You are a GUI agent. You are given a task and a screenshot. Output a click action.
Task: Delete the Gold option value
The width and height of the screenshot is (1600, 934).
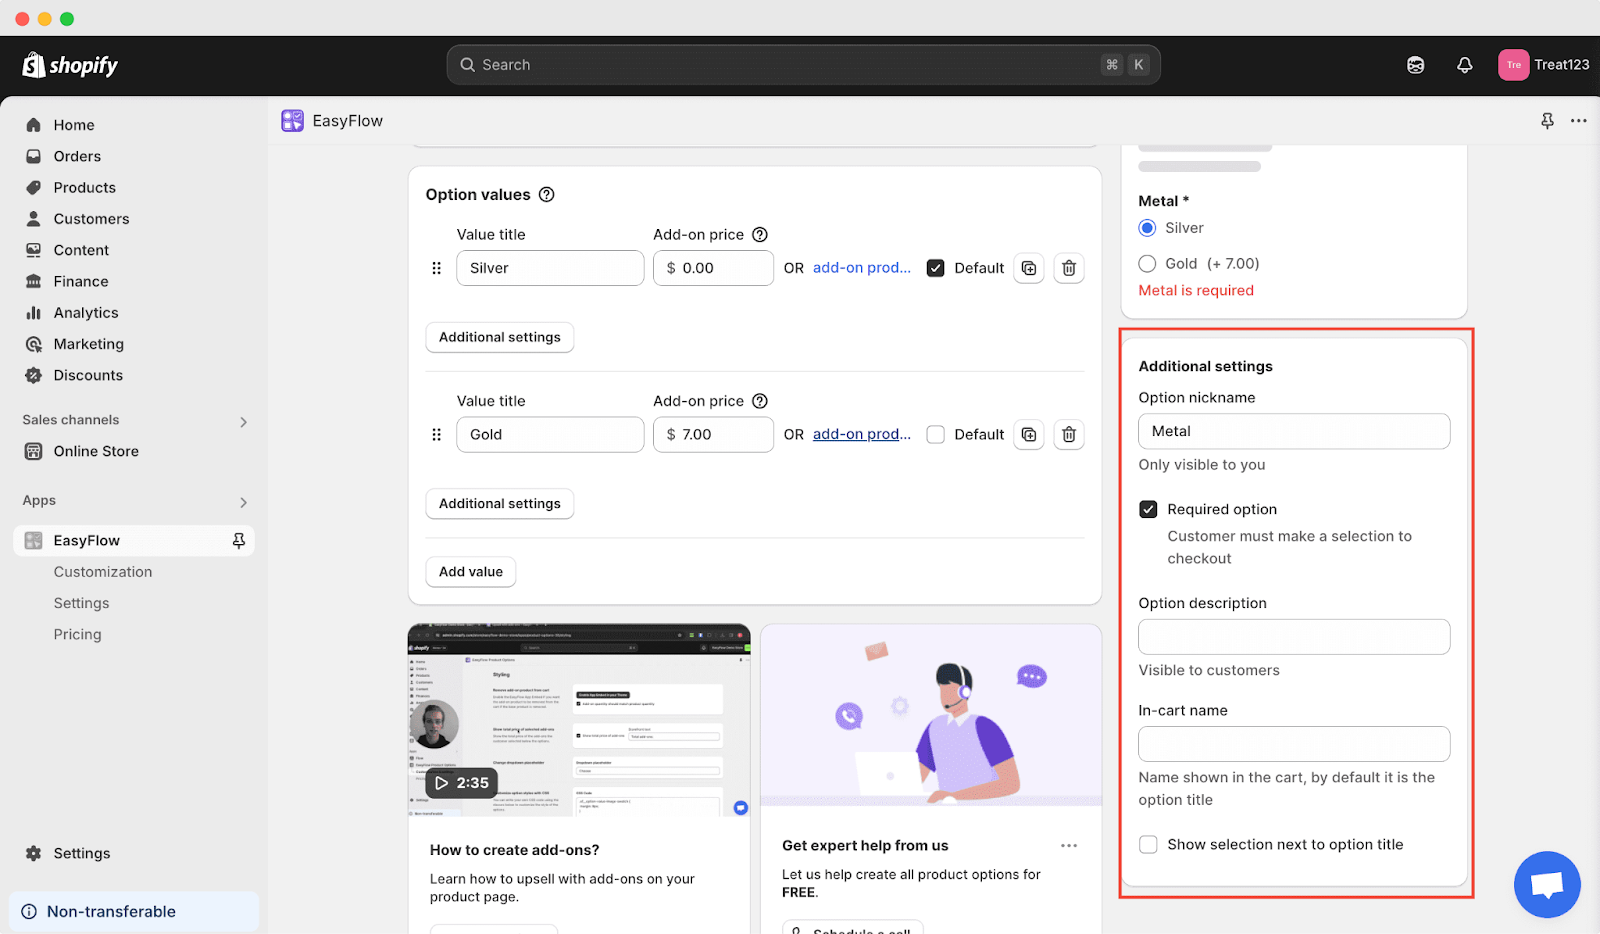click(1068, 435)
